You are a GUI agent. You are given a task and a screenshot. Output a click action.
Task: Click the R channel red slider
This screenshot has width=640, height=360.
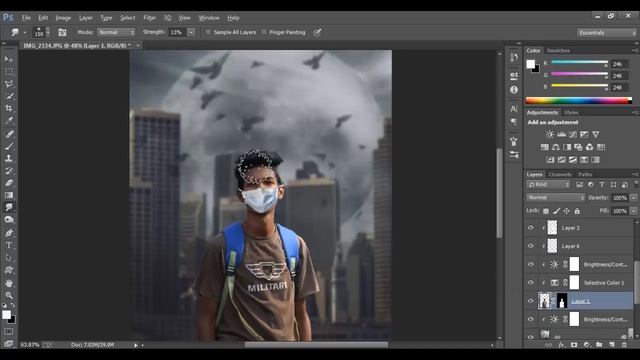pos(579,63)
